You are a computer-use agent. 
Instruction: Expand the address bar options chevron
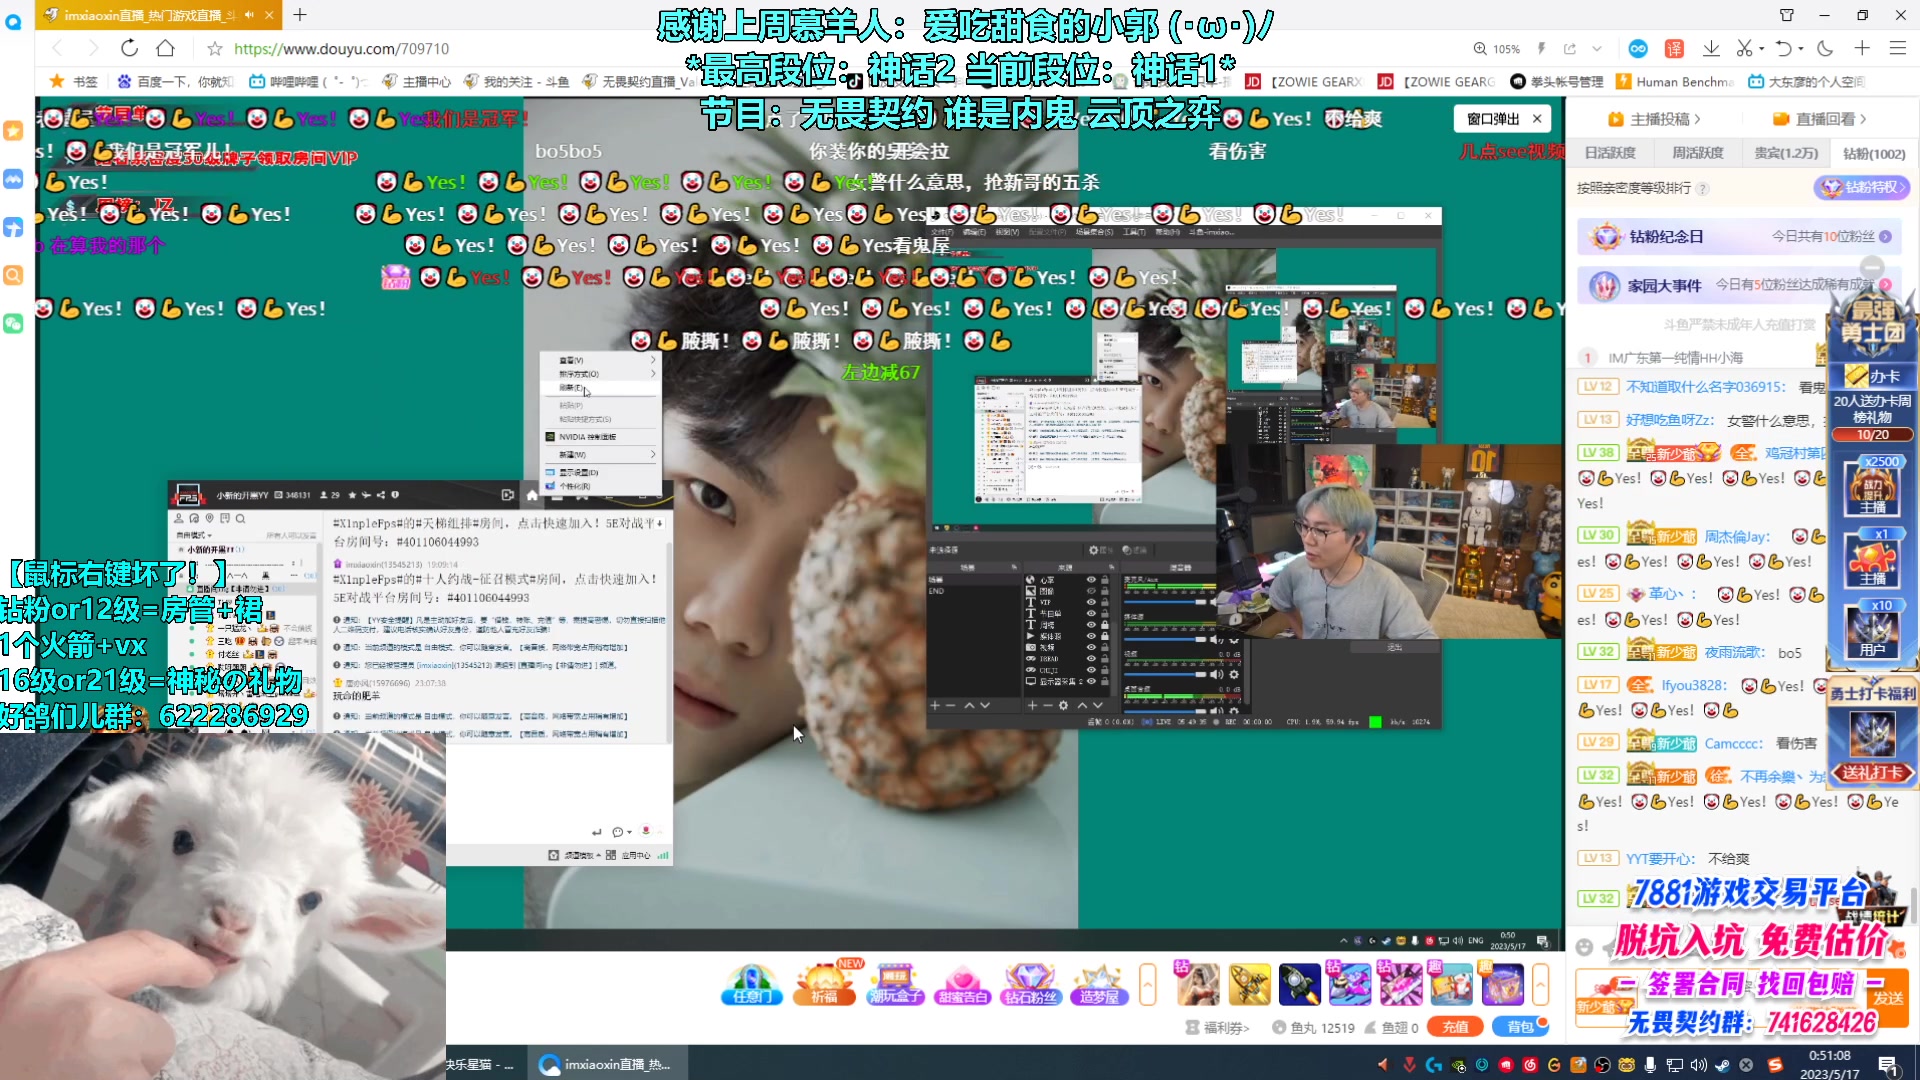pos(1597,48)
